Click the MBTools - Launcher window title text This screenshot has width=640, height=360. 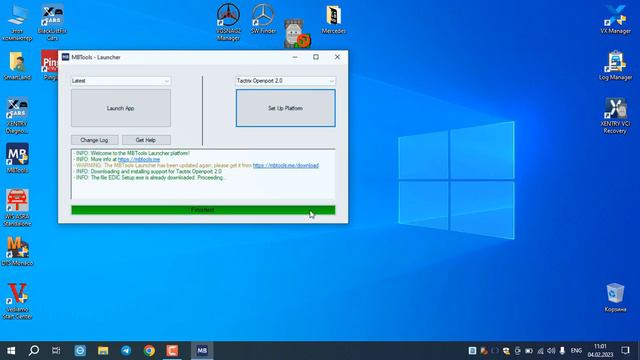[96, 57]
